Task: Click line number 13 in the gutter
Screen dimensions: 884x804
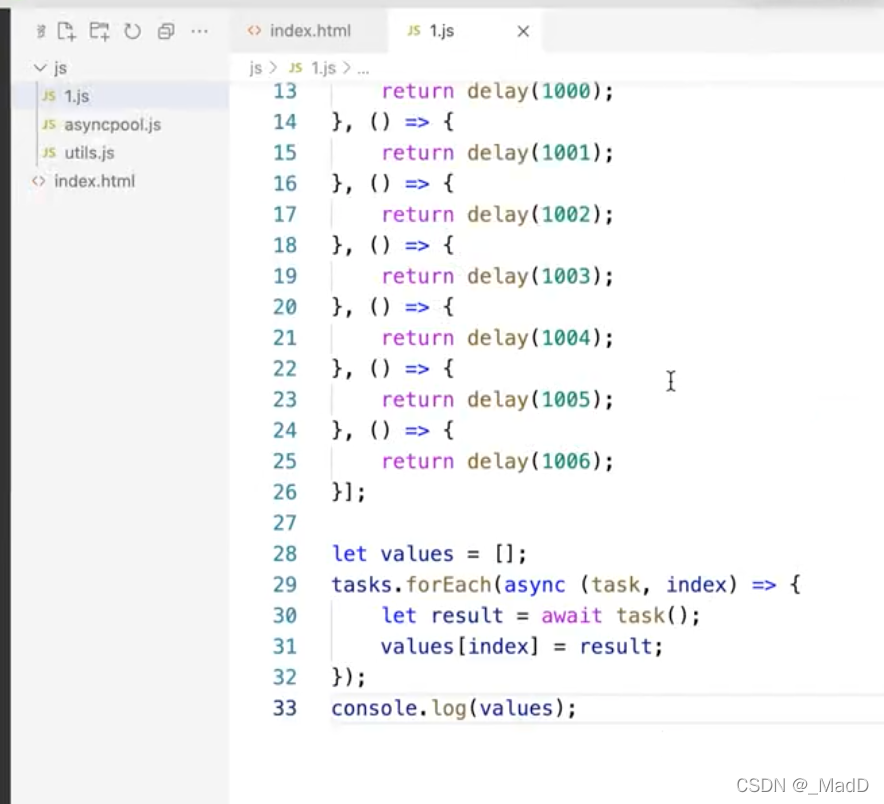Action: [x=285, y=91]
